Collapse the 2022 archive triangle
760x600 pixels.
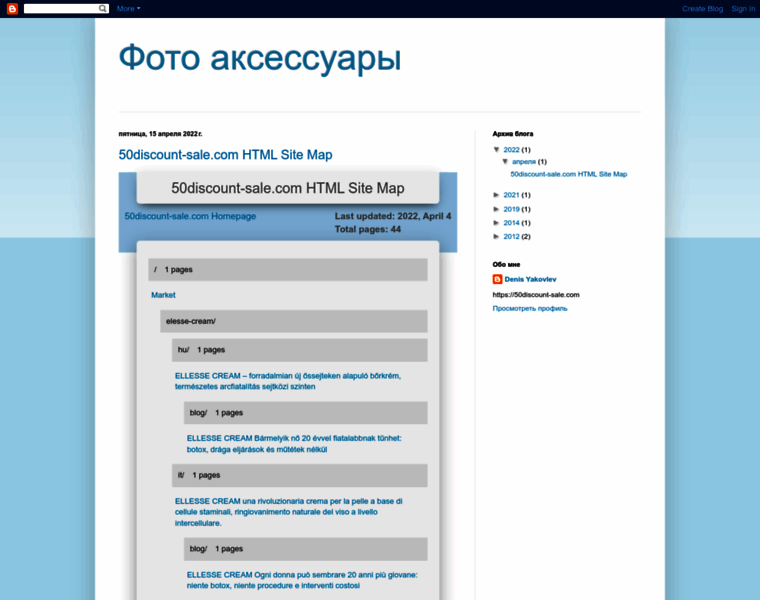click(x=496, y=149)
